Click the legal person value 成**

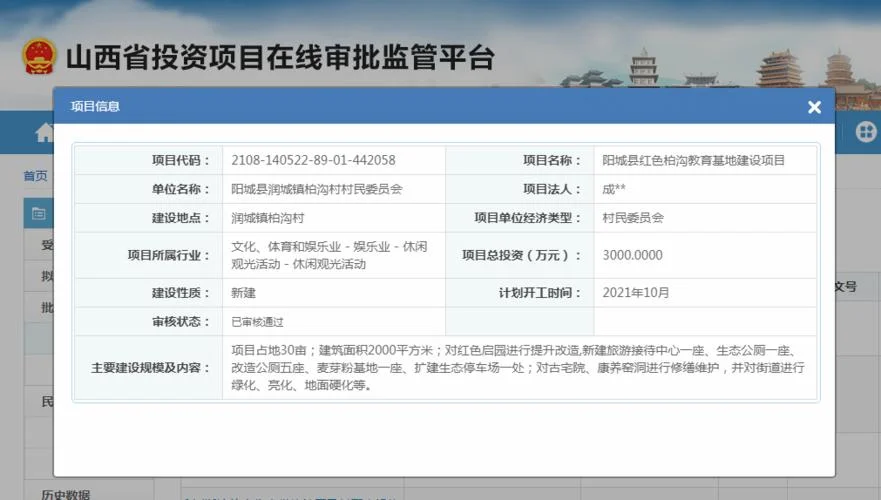coord(614,189)
